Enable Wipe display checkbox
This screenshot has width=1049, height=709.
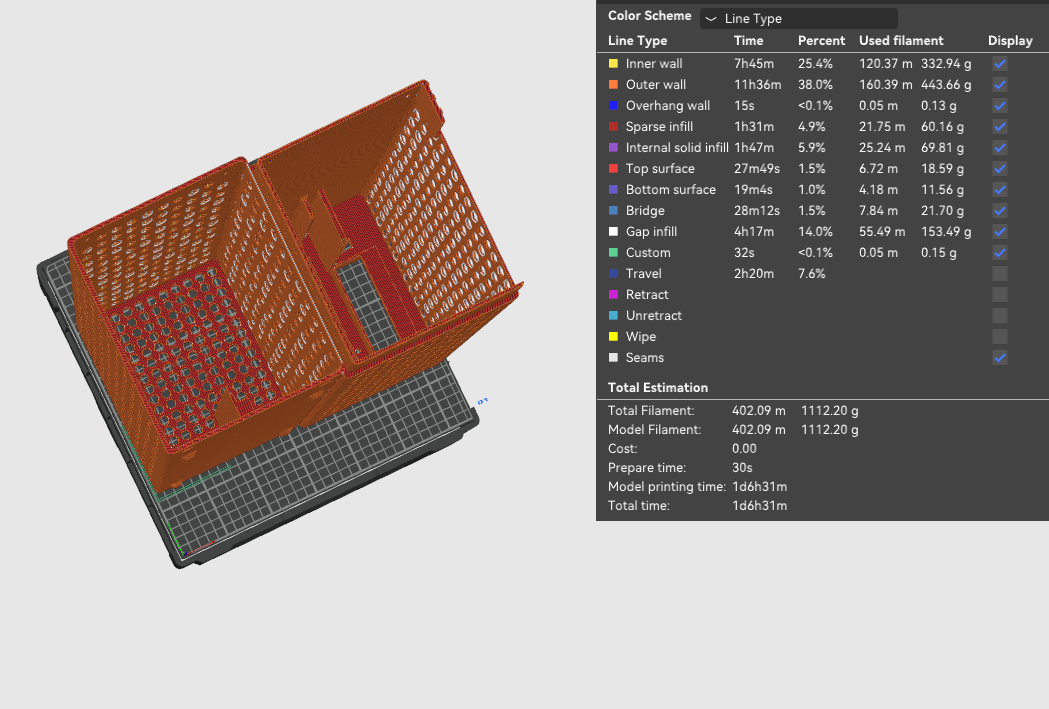pos(999,336)
